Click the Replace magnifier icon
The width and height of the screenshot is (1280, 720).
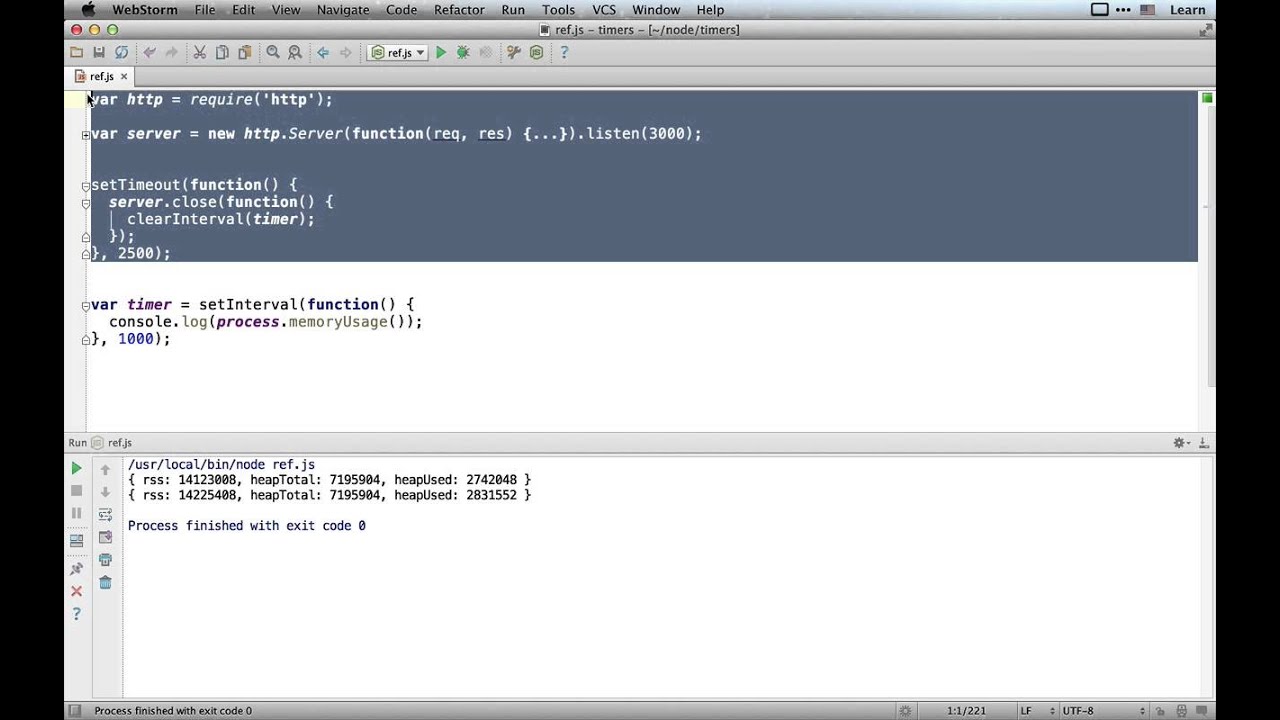294,53
